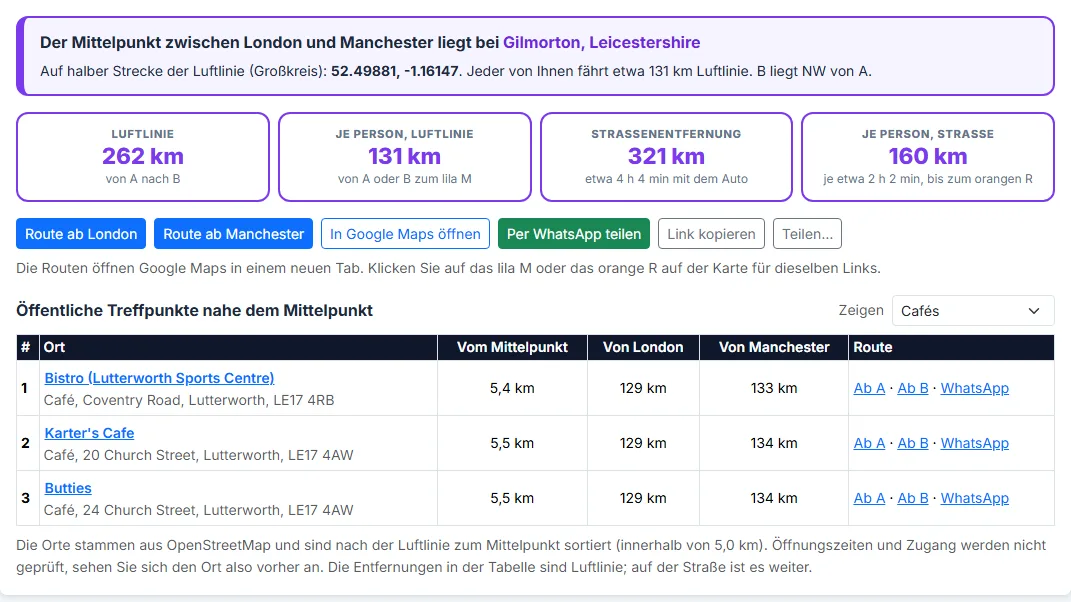Open the Cafés category dropdown
This screenshot has width=1071, height=602.
point(973,311)
